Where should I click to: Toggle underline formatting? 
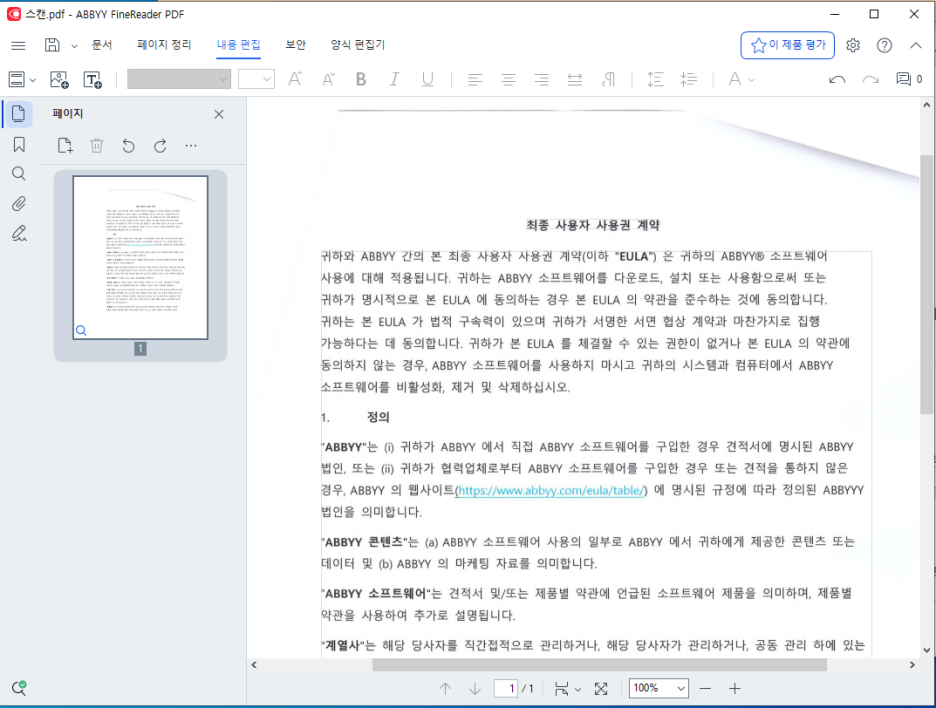coord(427,79)
